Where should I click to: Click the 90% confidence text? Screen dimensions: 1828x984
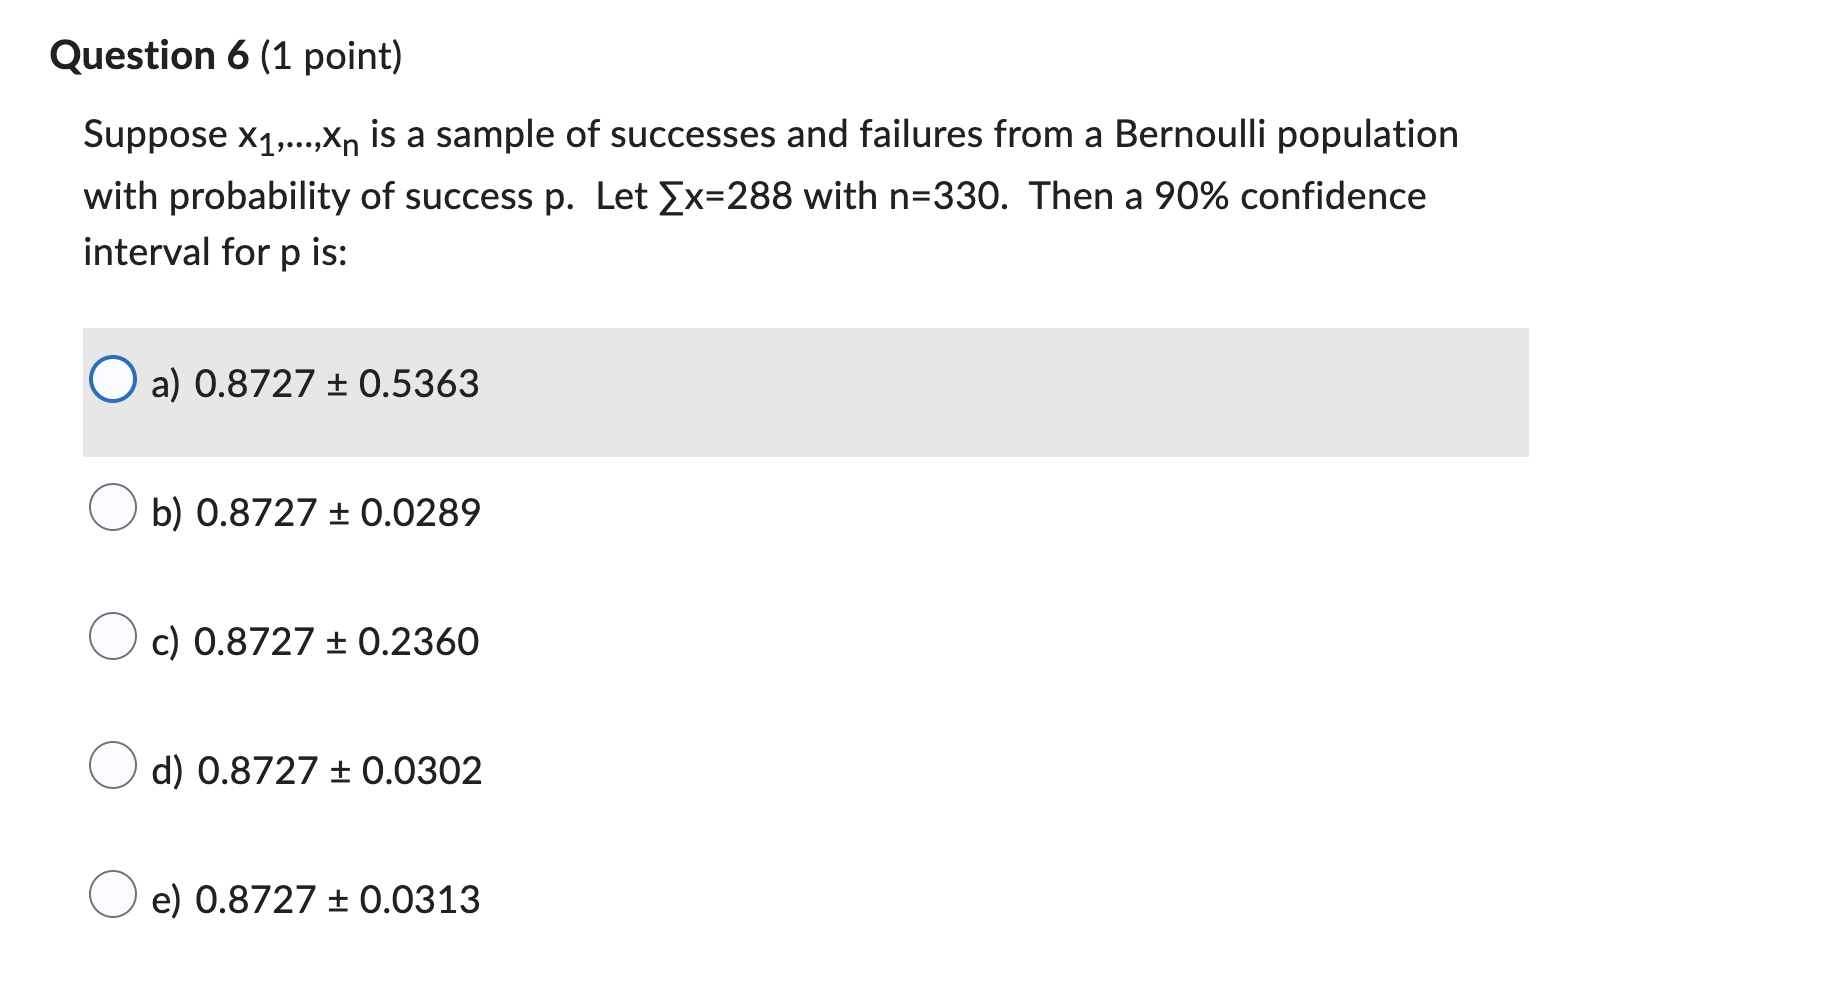1290,196
